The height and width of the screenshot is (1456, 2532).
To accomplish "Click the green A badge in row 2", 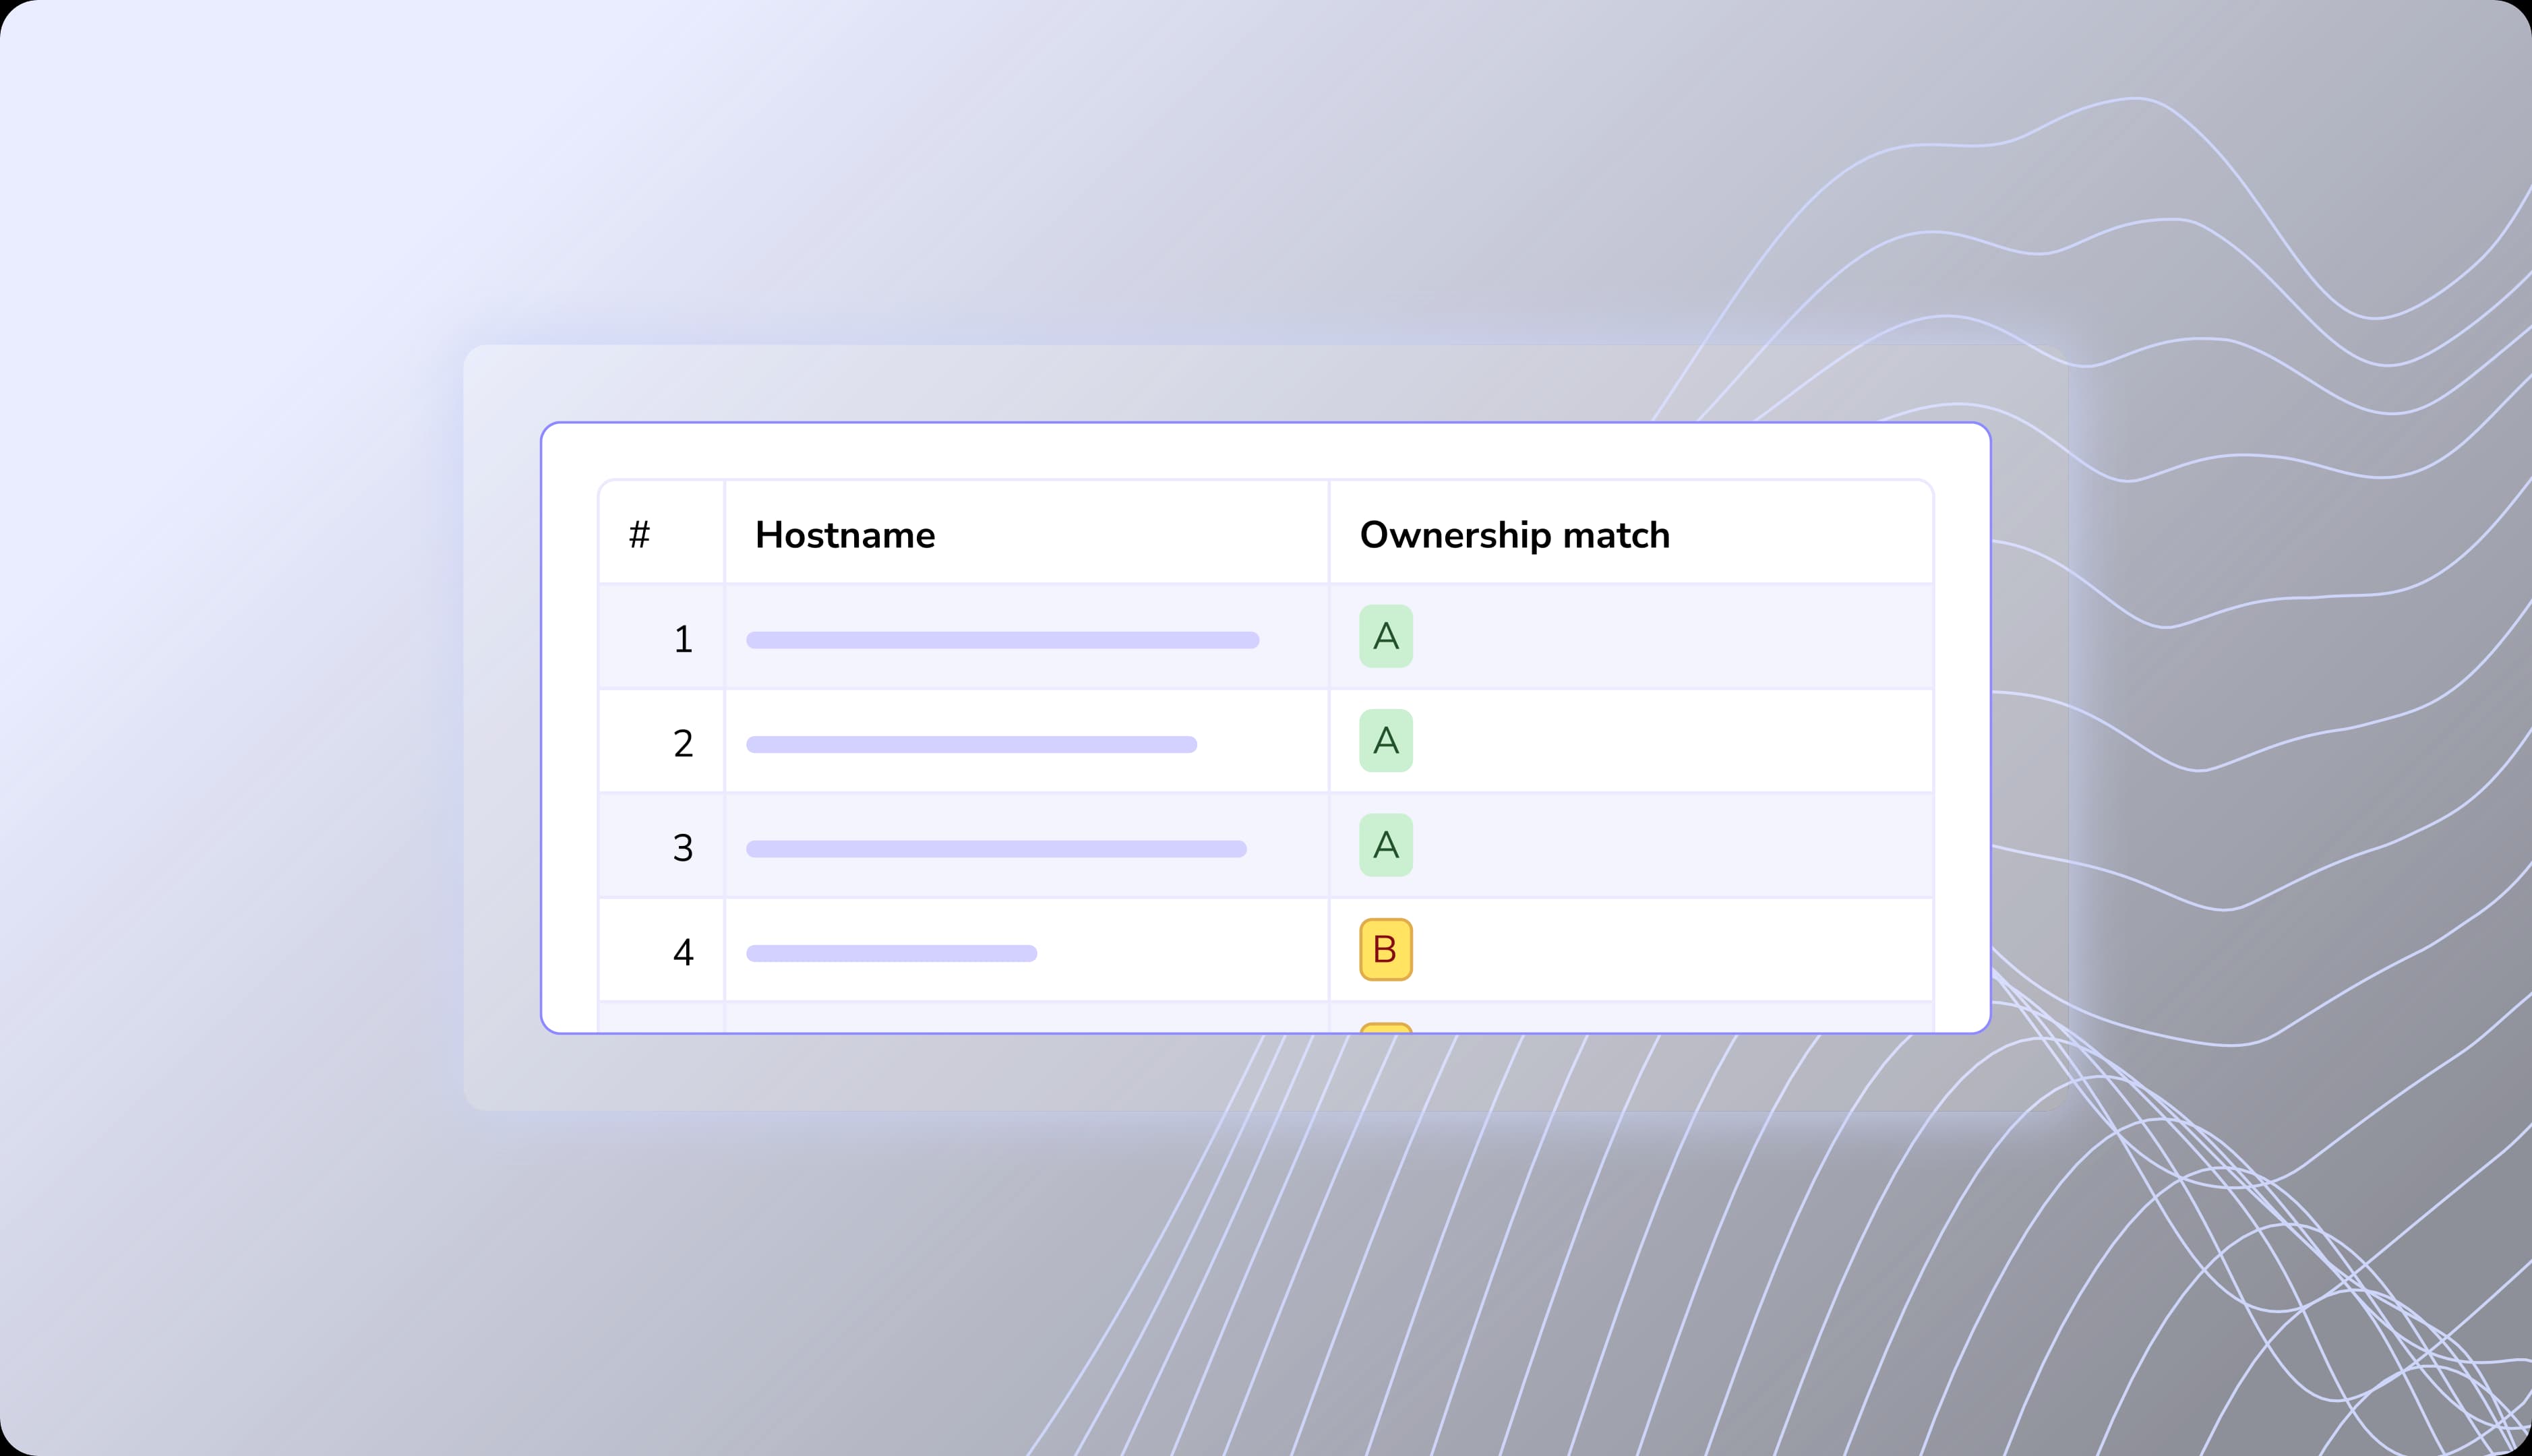I will click(1385, 741).
